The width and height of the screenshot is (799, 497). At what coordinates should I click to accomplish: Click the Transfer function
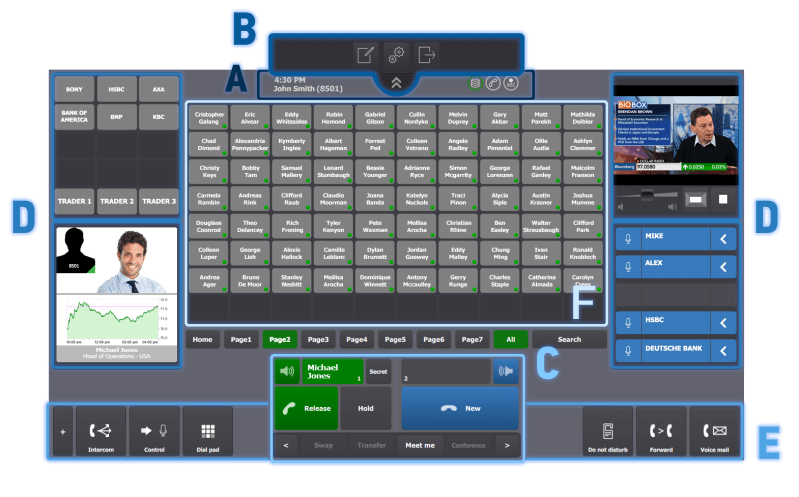pos(371,446)
